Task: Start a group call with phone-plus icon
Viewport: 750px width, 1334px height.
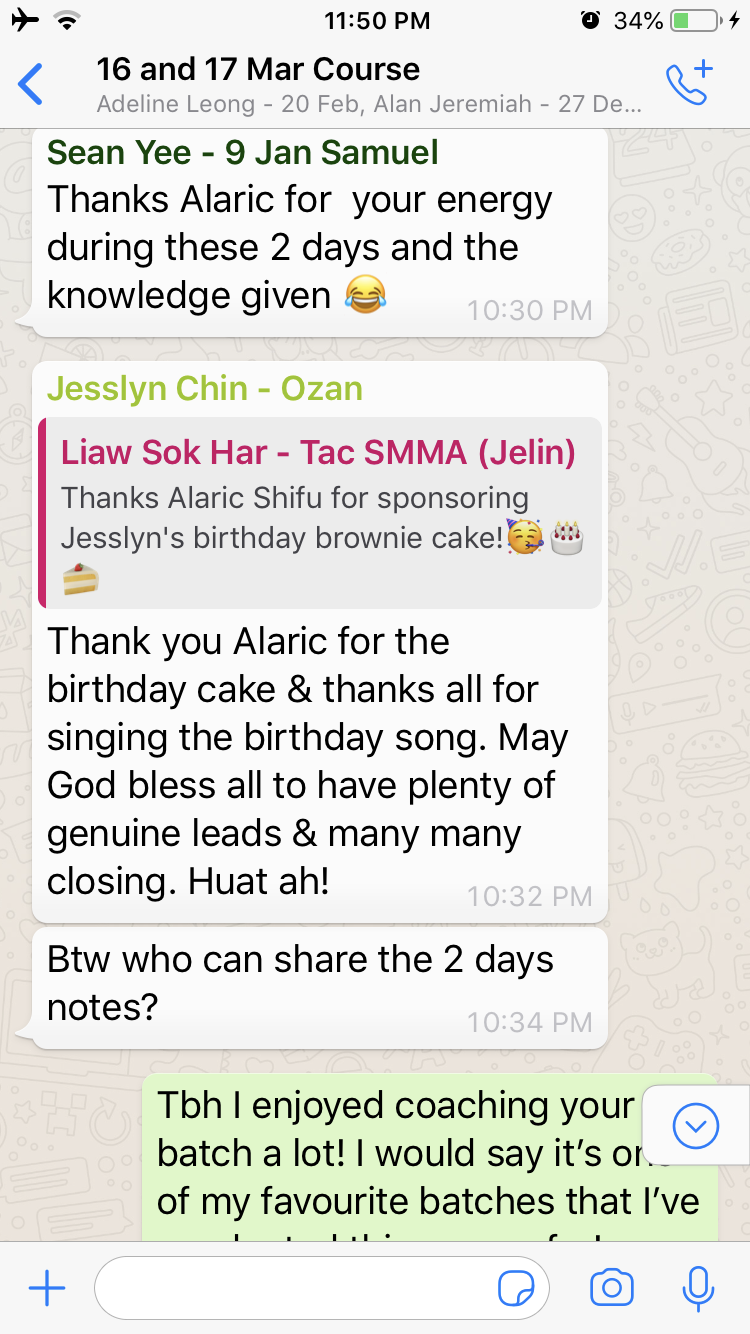Action: pyautogui.click(x=689, y=83)
